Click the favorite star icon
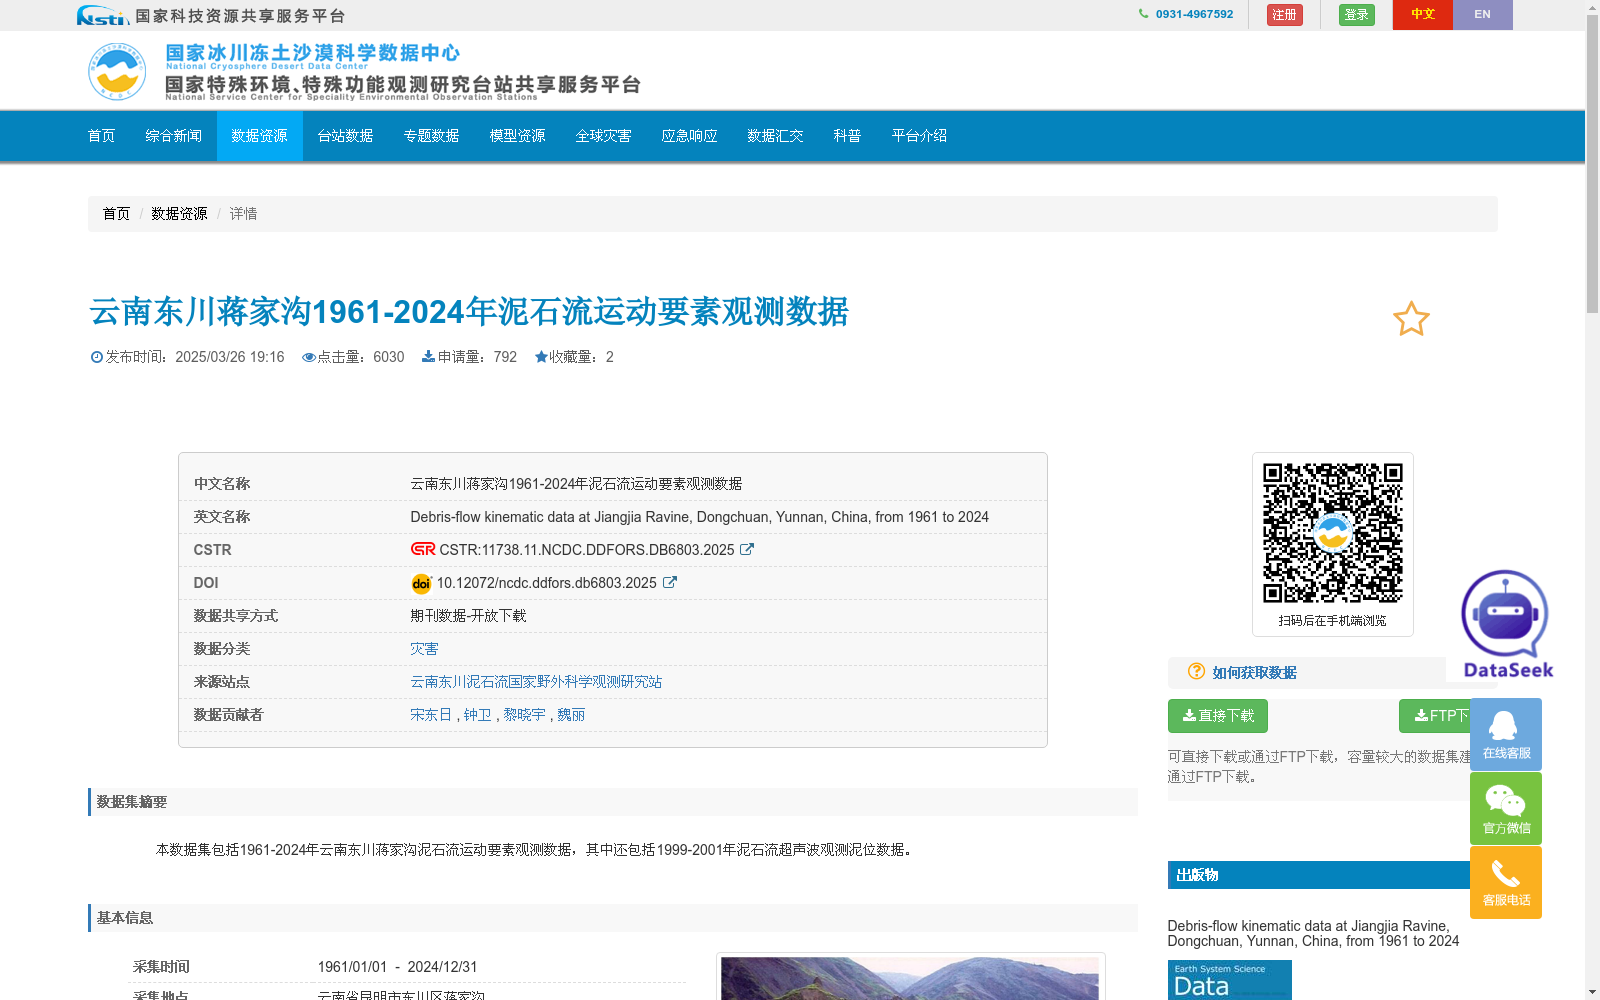 click(x=1411, y=319)
